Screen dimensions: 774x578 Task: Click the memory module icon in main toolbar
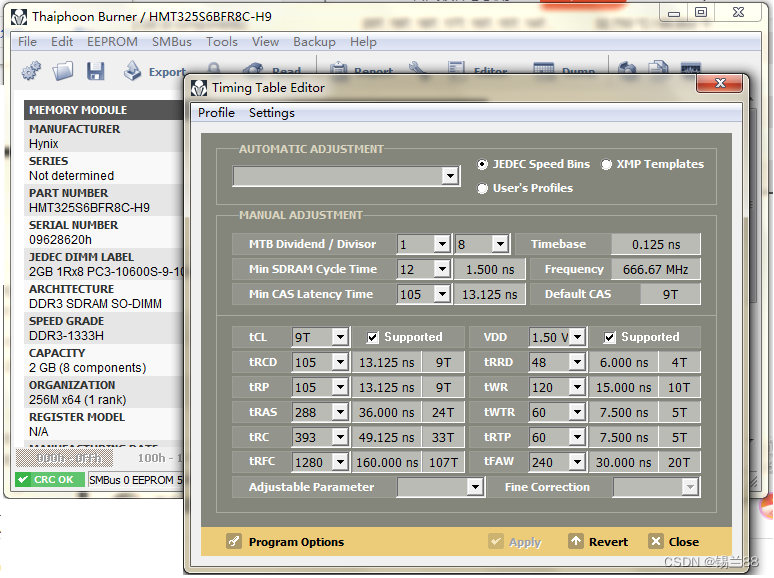691,69
